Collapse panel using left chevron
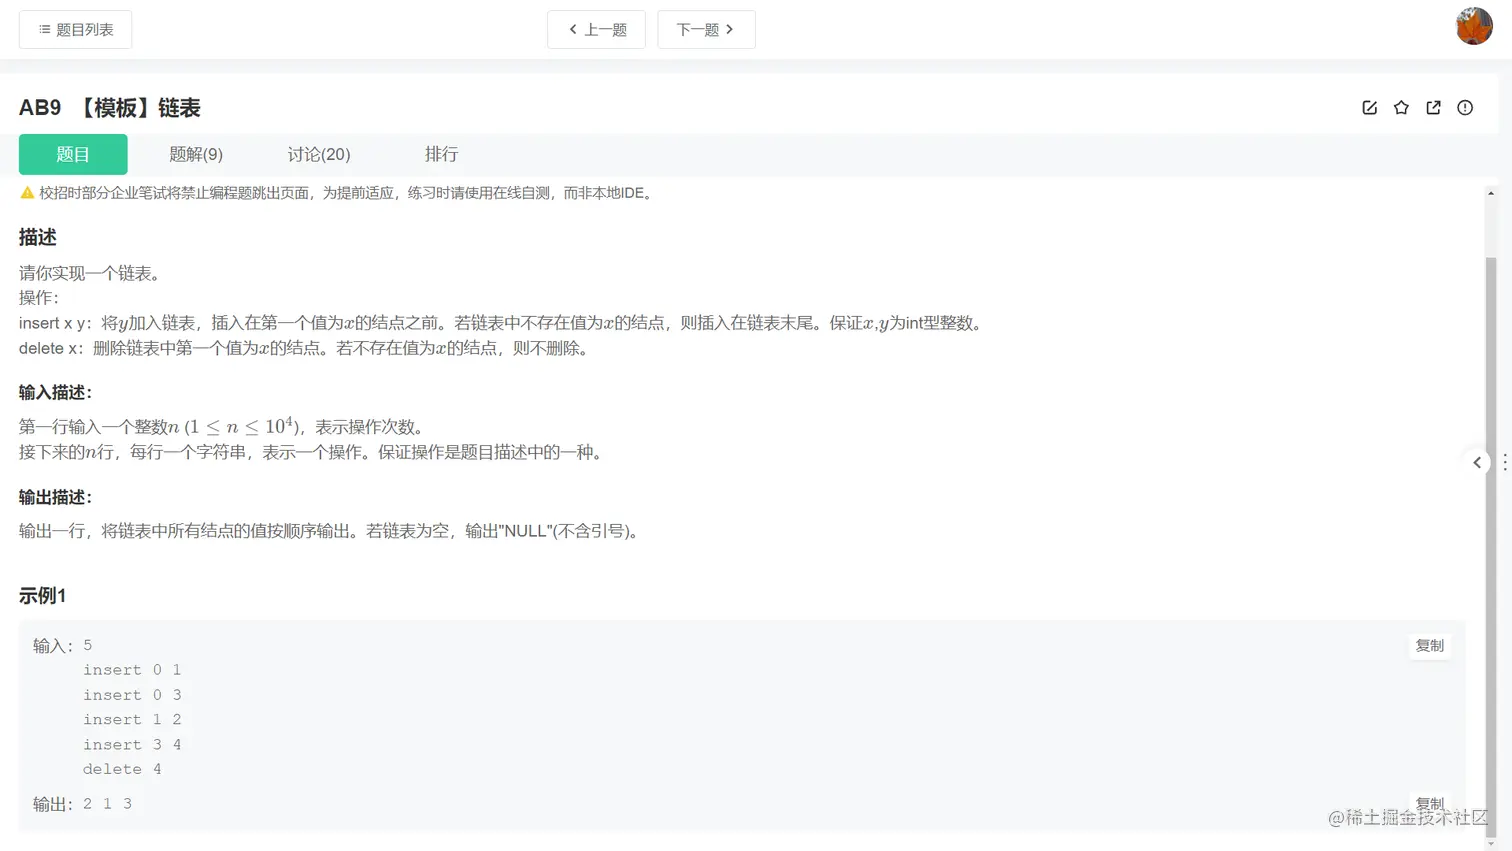Image resolution: width=1512 pixels, height=851 pixels. click(1477, 462)
